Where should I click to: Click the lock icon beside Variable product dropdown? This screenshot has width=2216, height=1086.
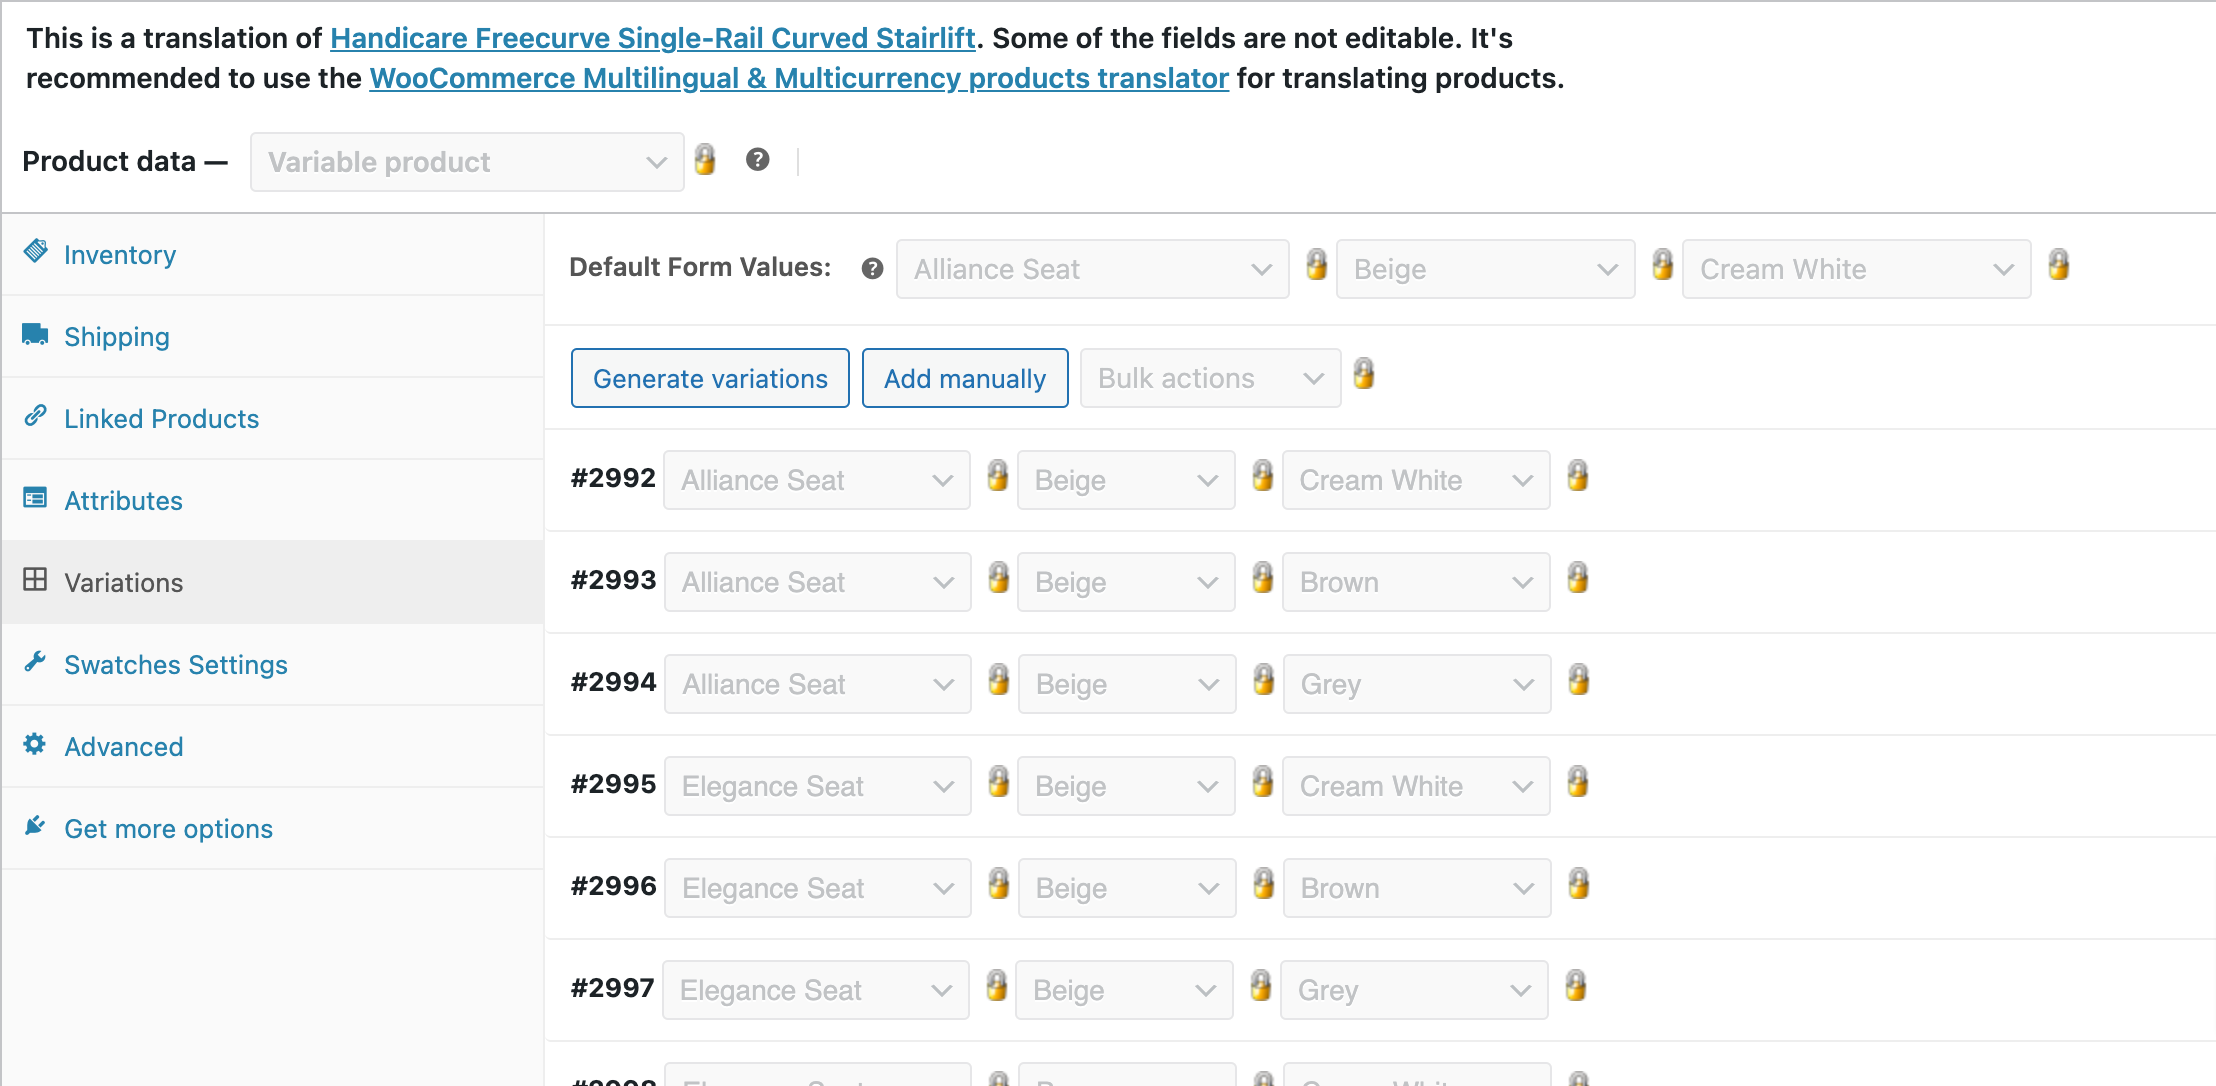pos(705,159)
